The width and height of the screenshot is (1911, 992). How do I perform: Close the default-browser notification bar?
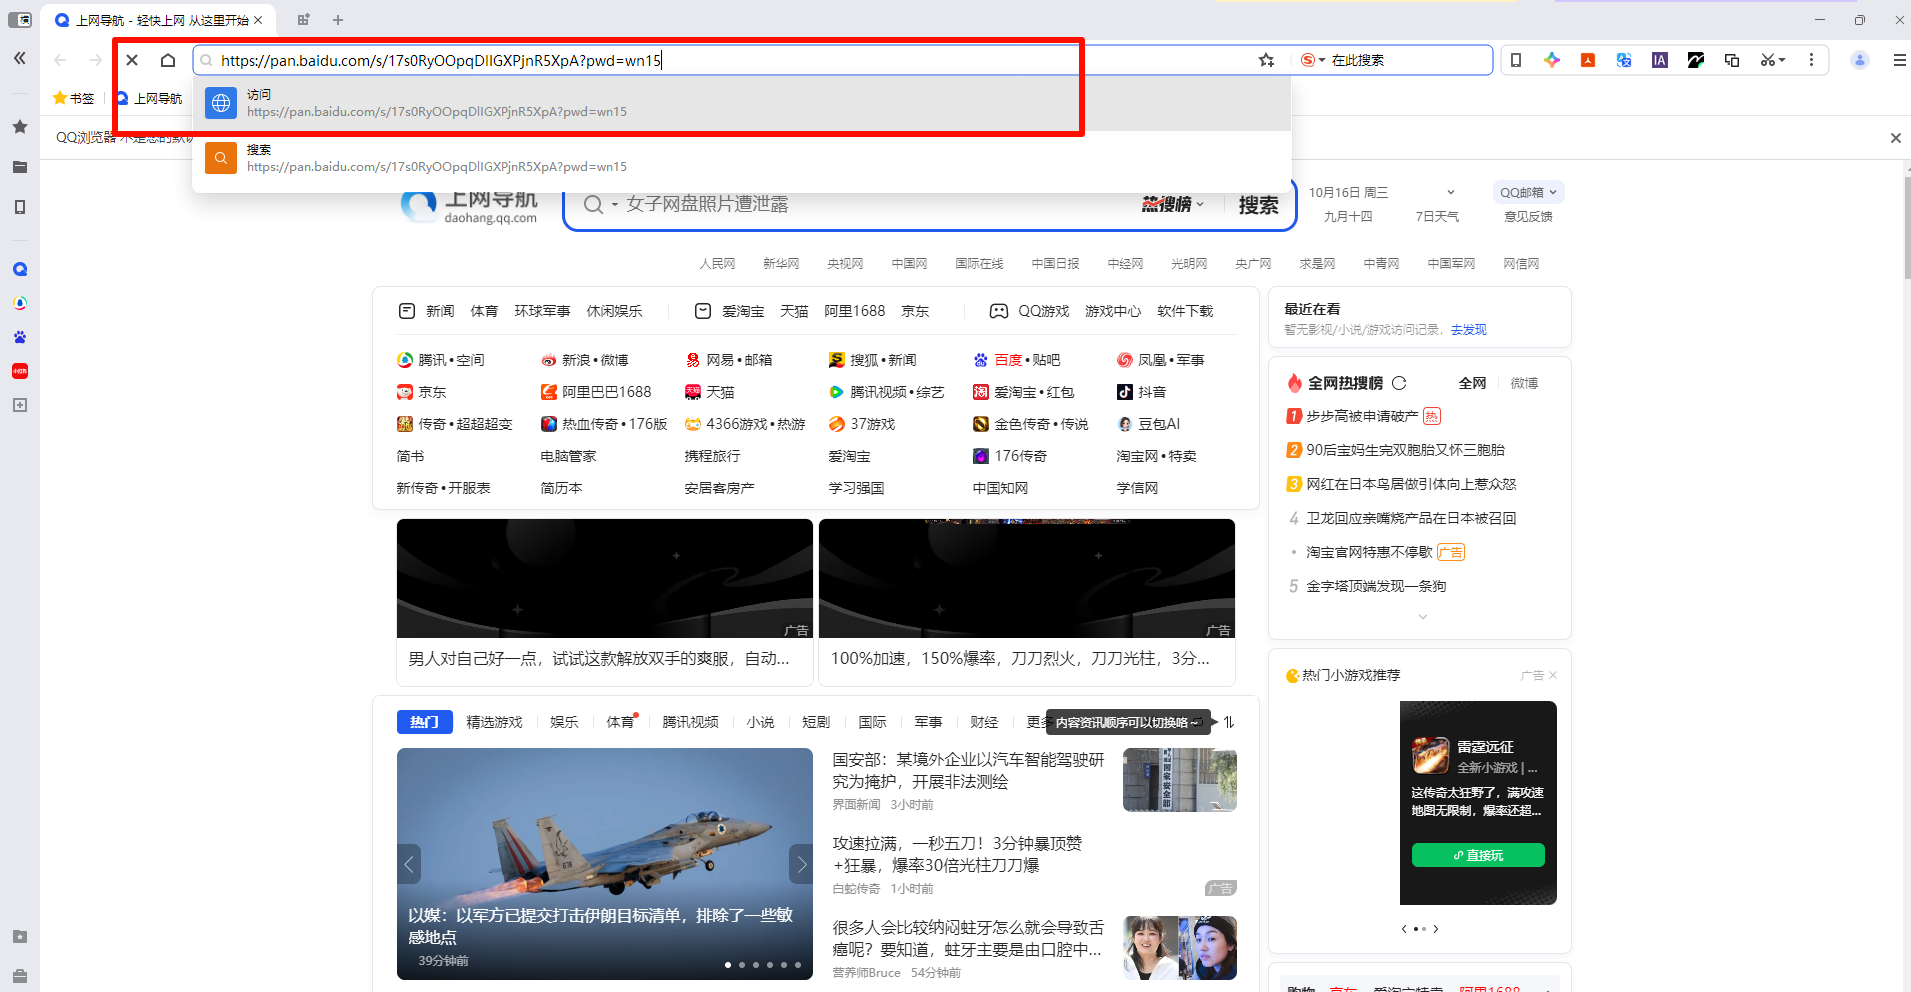(x=1895, y=138)
